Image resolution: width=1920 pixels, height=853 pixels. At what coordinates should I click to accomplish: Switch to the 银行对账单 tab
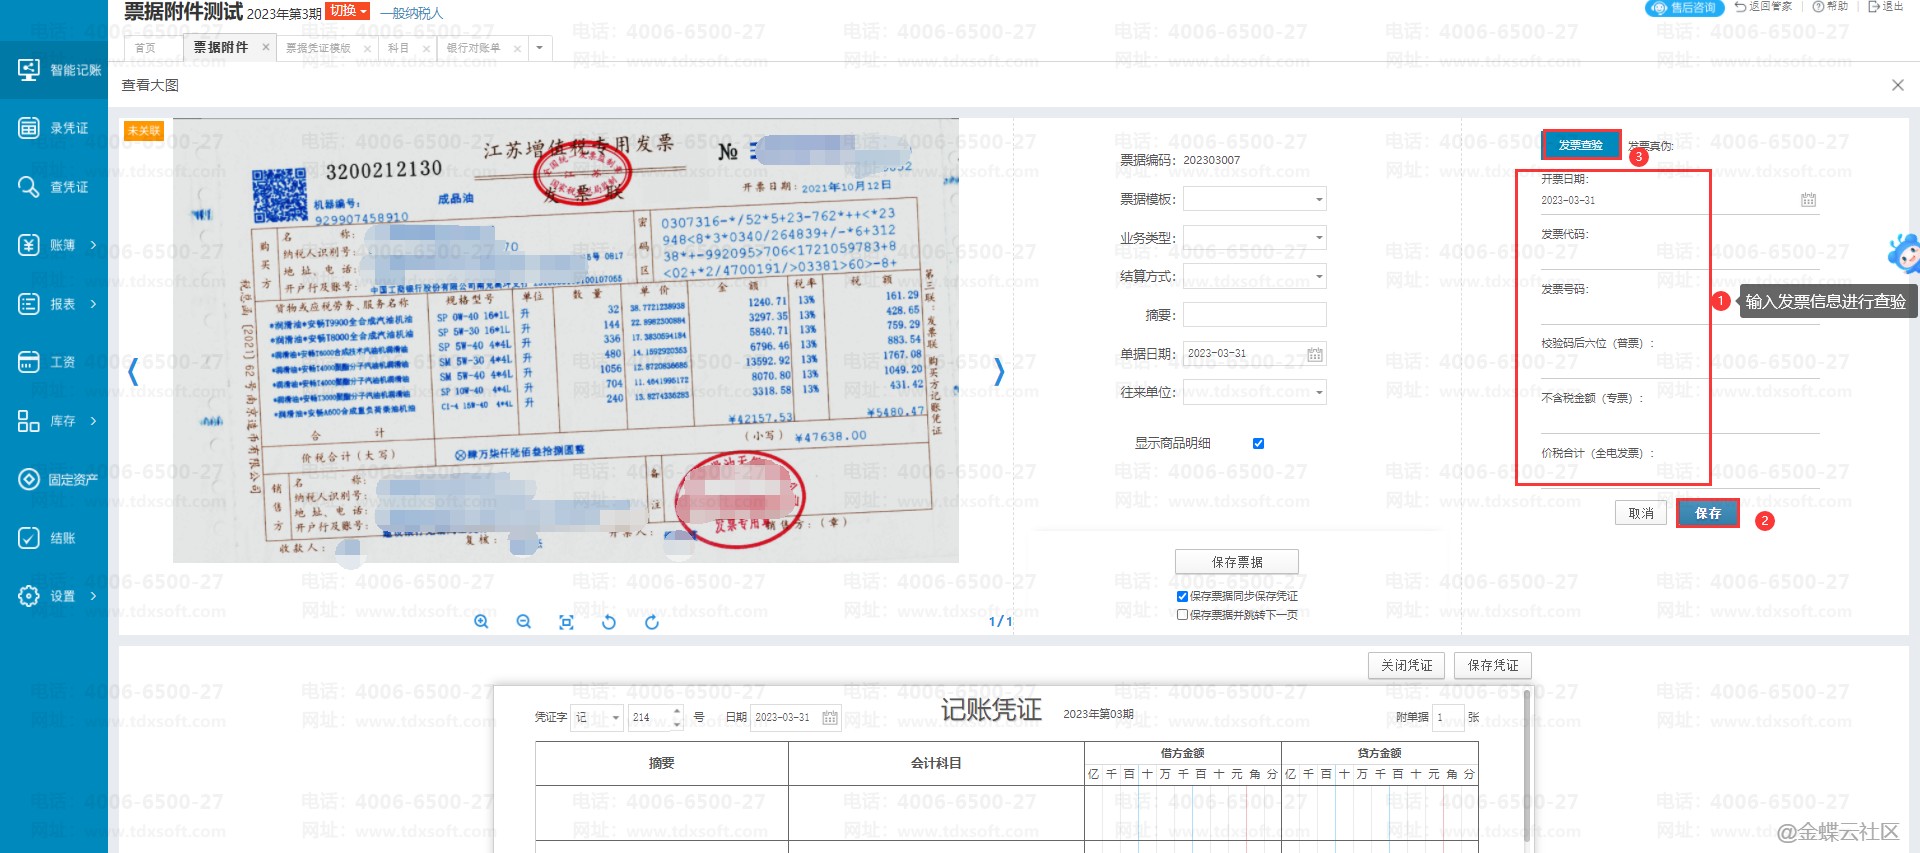point(473,48)
